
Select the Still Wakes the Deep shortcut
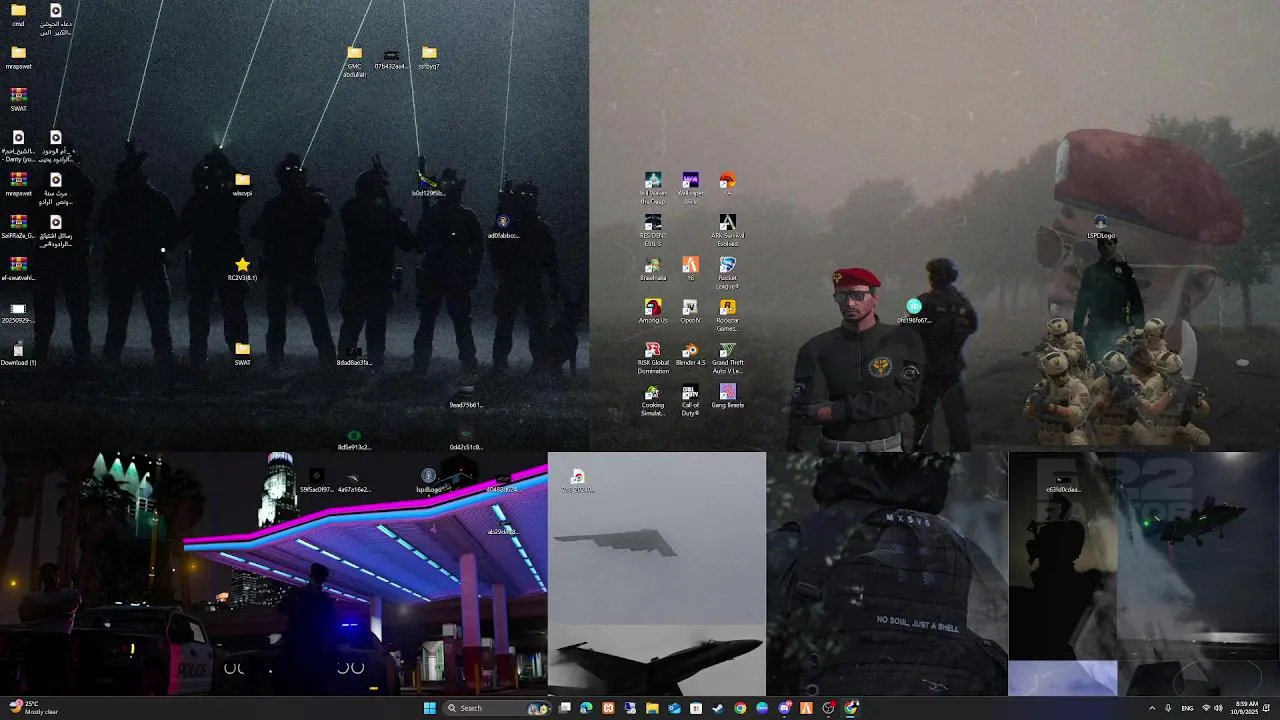point(653,189)
